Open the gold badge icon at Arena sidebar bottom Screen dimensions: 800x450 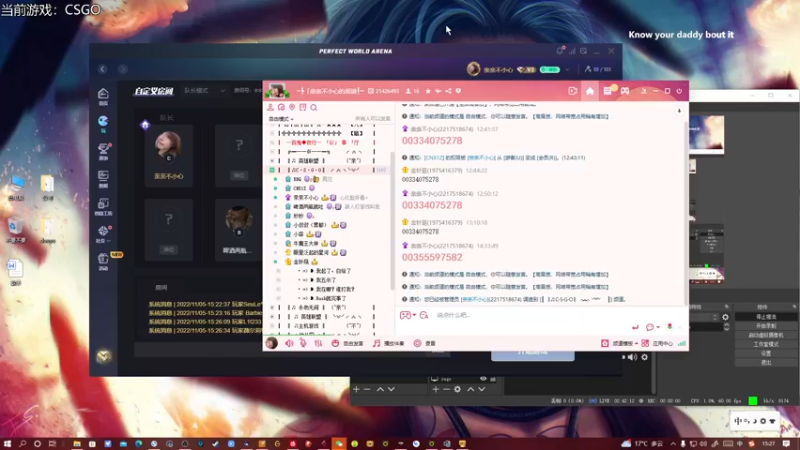click(104, 356)
